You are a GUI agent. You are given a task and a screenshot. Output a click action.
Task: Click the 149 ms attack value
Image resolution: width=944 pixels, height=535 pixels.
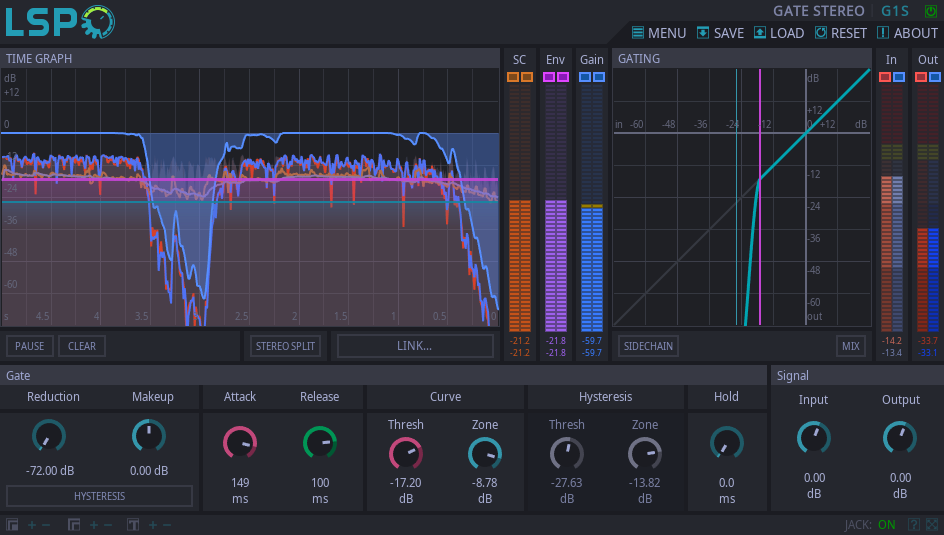240,490
